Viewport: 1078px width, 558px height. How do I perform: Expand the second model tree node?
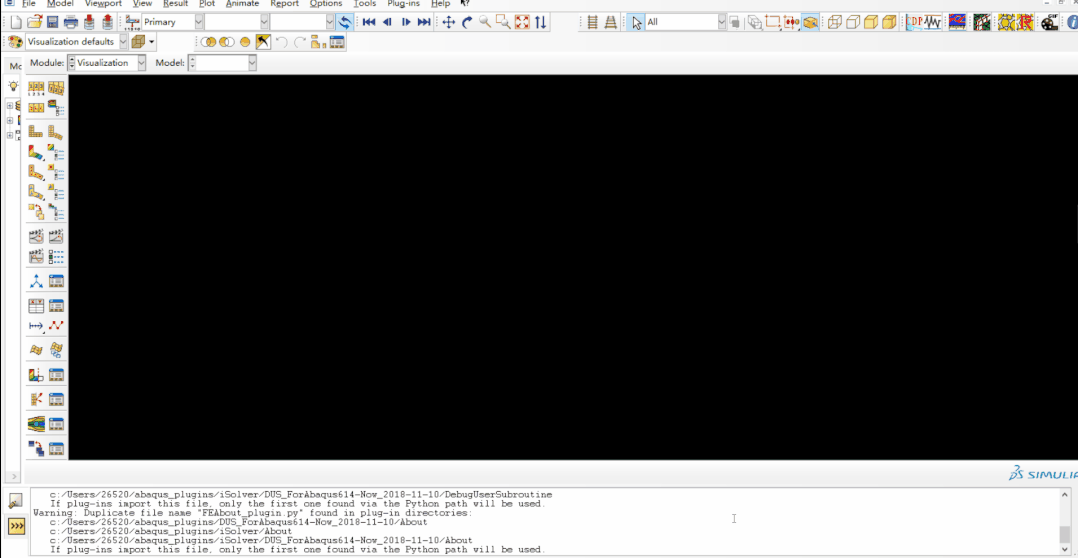click(10, 120)
